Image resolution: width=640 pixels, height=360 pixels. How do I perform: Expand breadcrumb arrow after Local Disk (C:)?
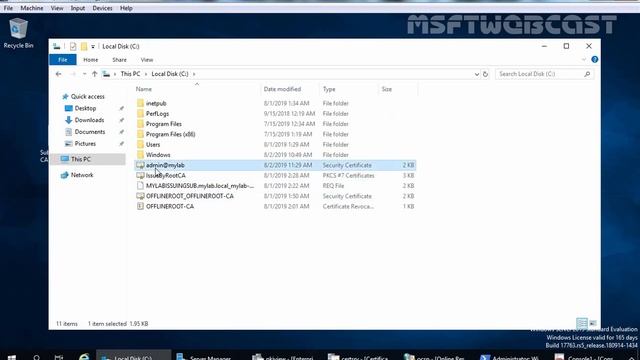click(194, 74)
